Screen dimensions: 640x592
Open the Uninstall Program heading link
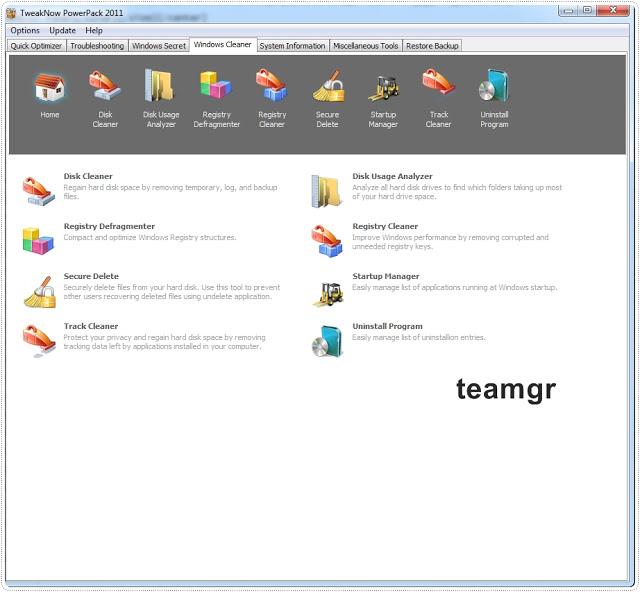point(387,326)
